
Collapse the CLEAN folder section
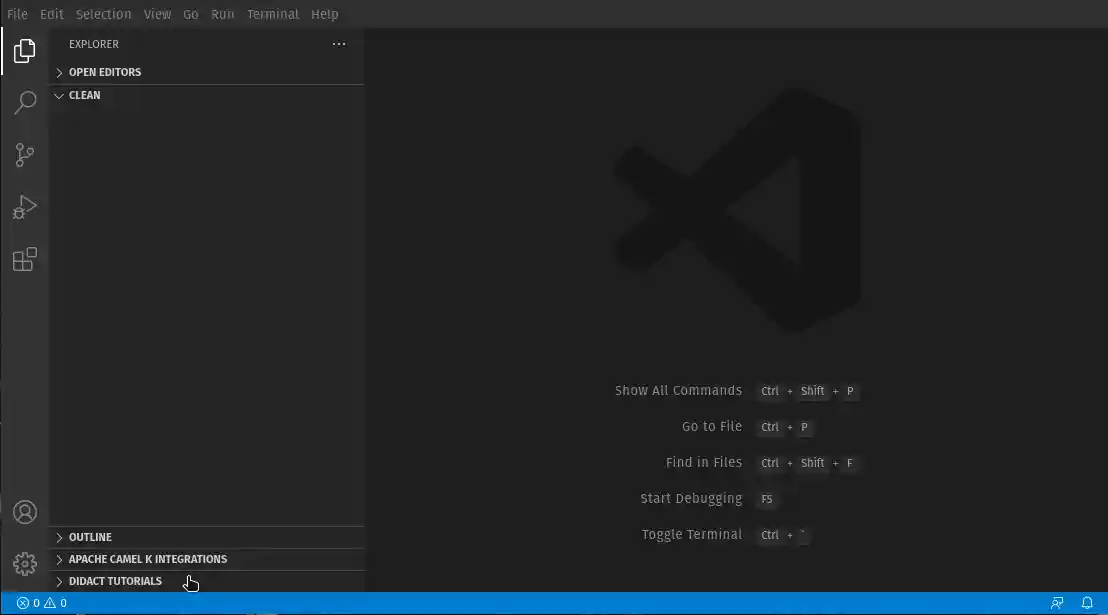83,95
